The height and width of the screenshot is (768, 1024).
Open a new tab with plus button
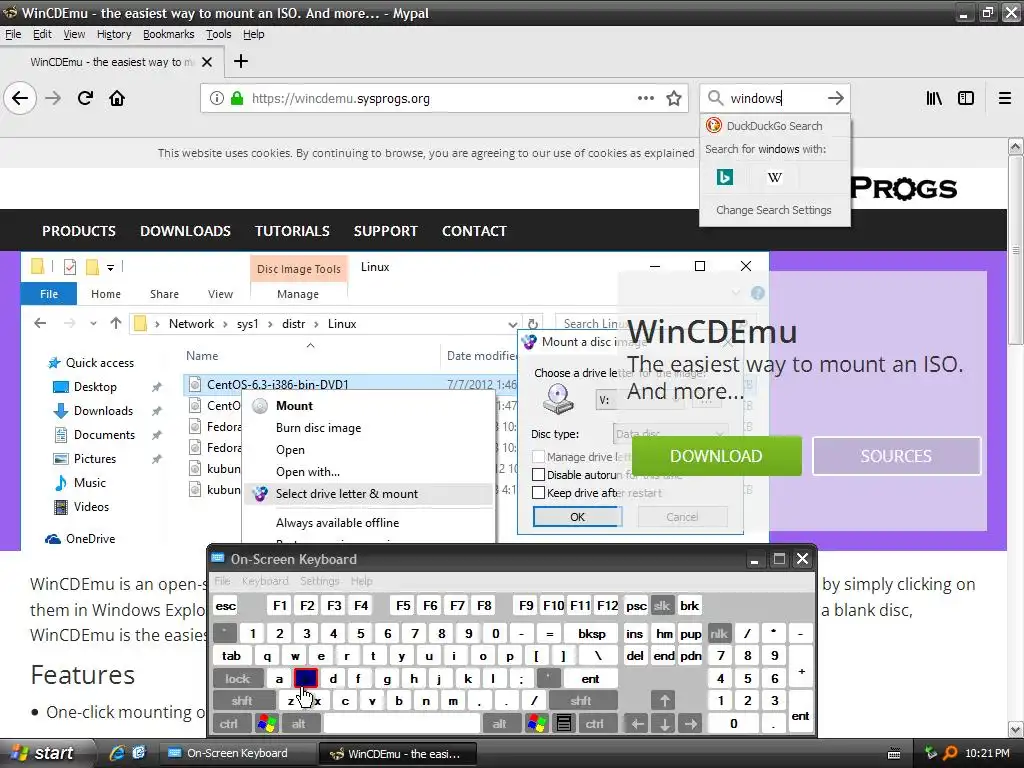pos(240,61)
